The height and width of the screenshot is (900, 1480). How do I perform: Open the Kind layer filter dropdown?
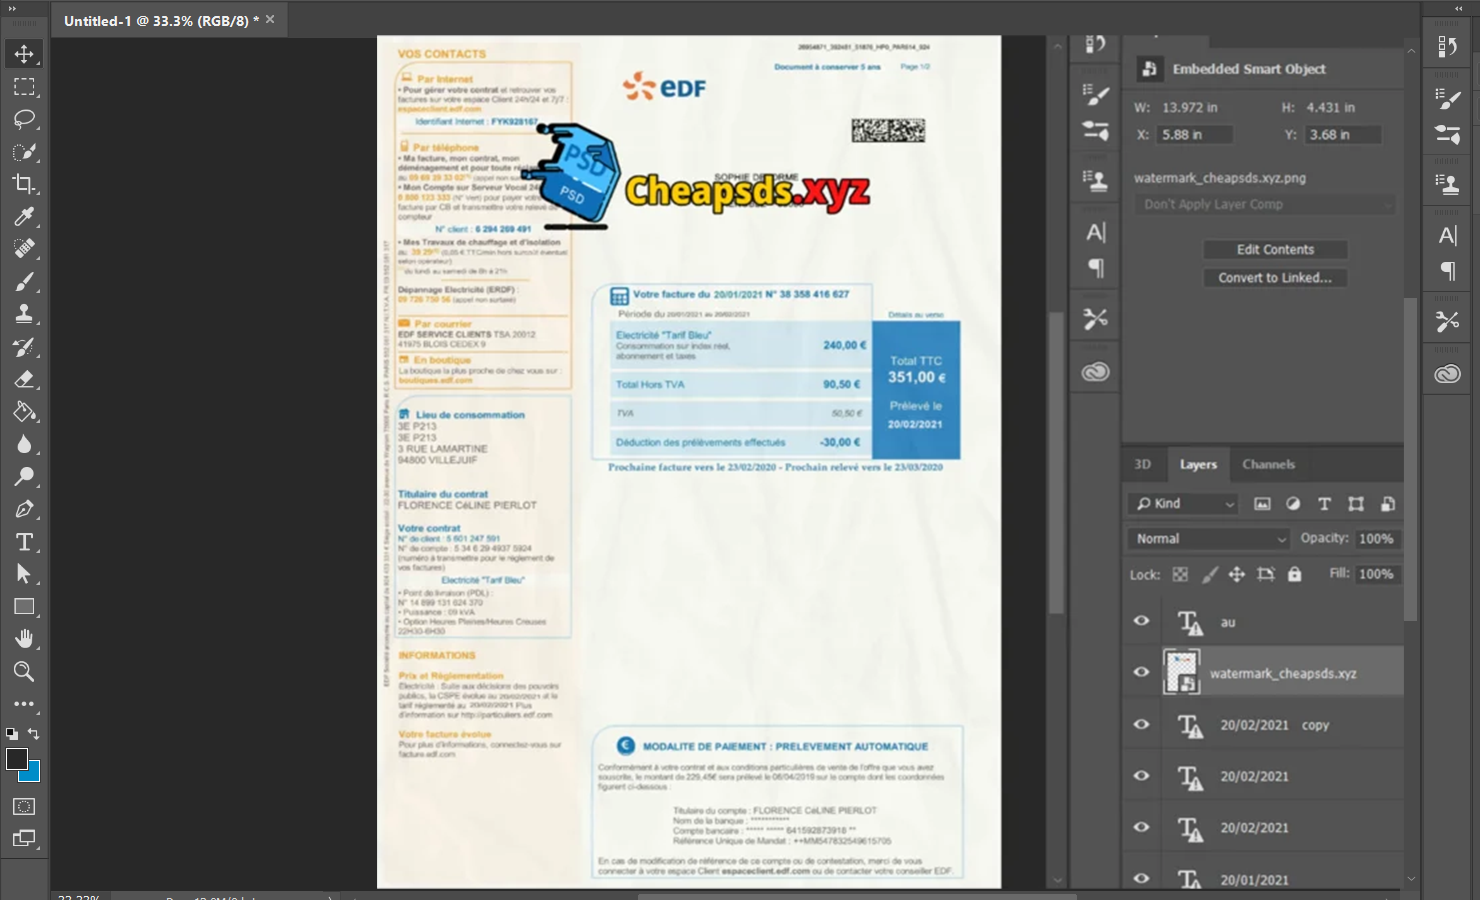pos(1185,504)
